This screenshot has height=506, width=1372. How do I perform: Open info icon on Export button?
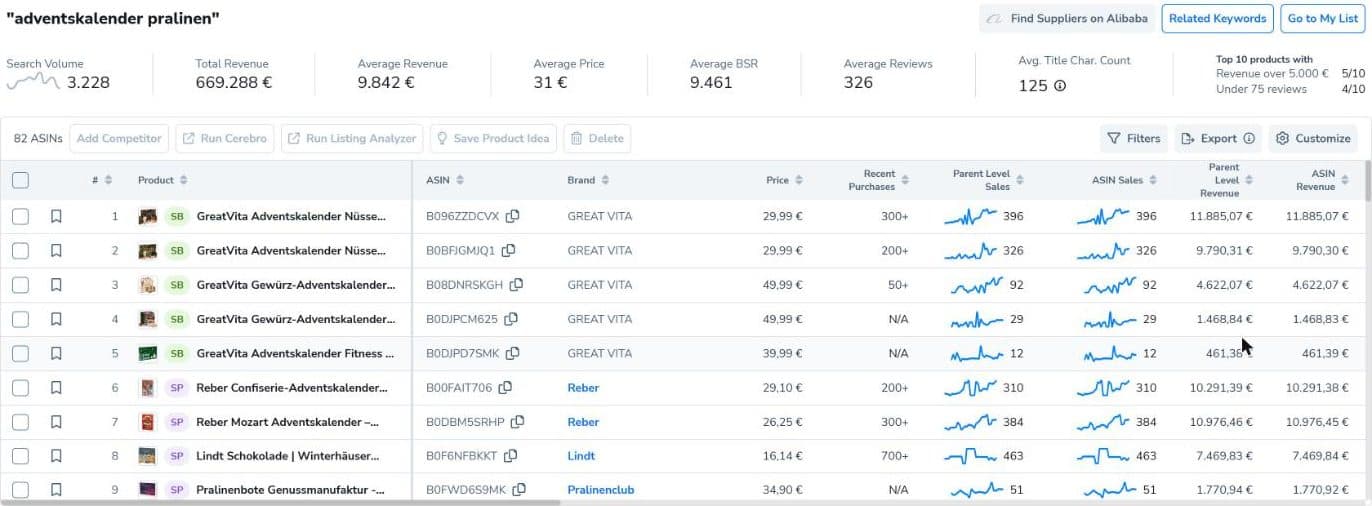pyautogui.click(x=1249, y=139)
